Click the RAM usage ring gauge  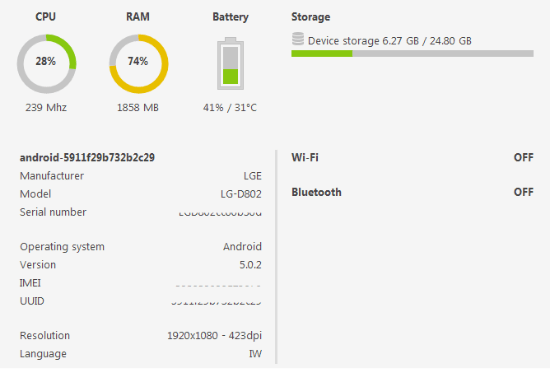pyautogui.click(x=139, y=64)
